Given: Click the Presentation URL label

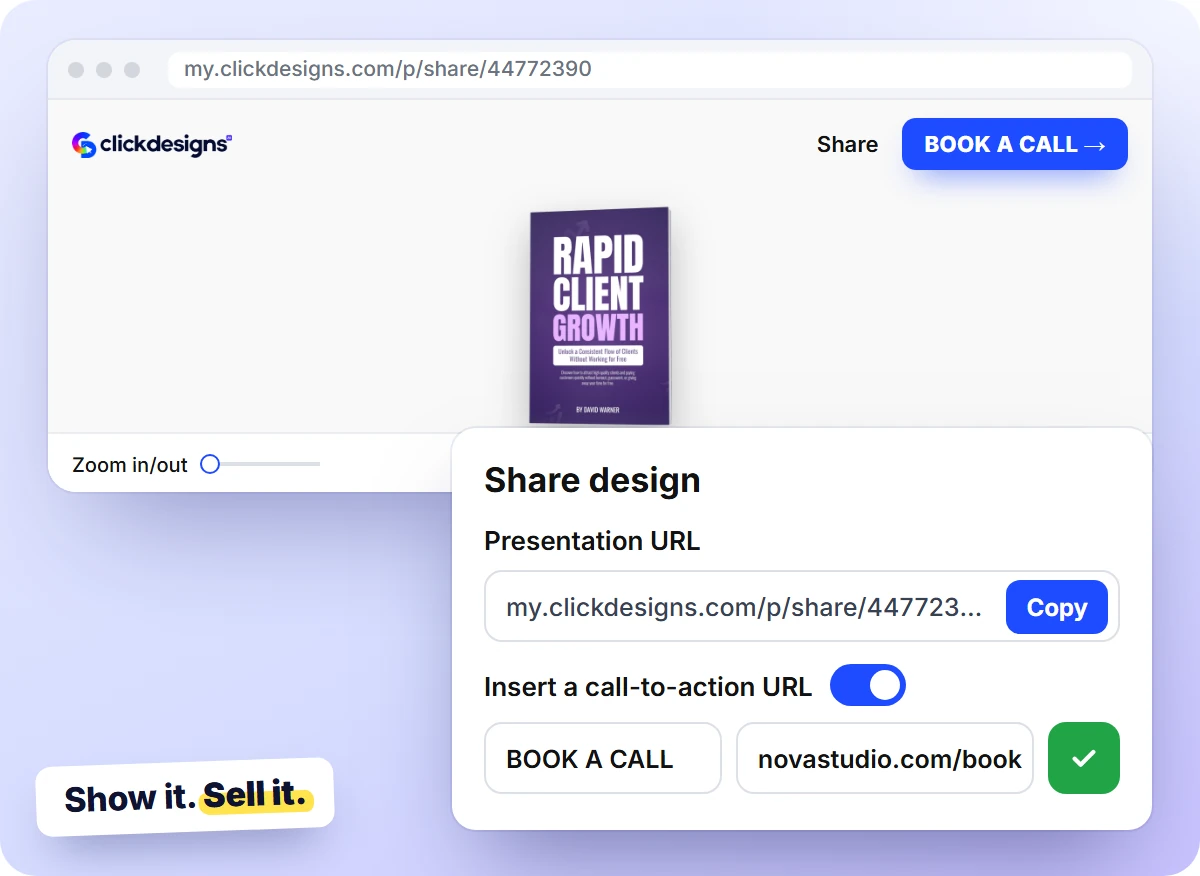Looking at the screenshot, I should pos(592,541).
